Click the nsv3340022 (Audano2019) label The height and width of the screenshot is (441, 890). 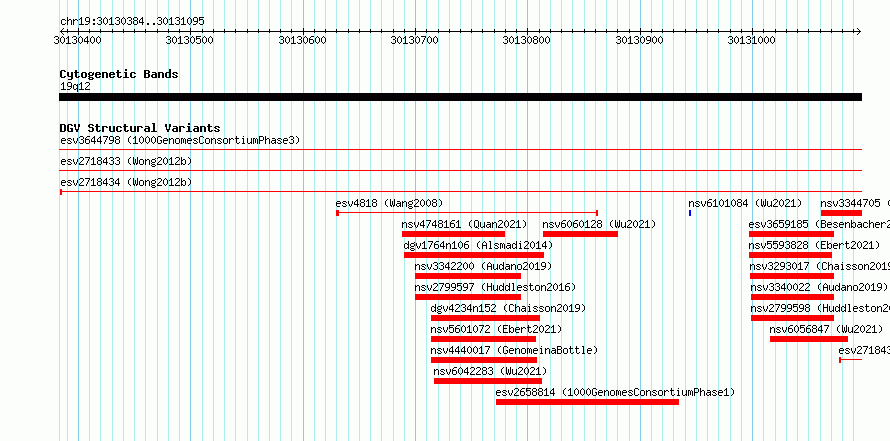click(819, 287)
